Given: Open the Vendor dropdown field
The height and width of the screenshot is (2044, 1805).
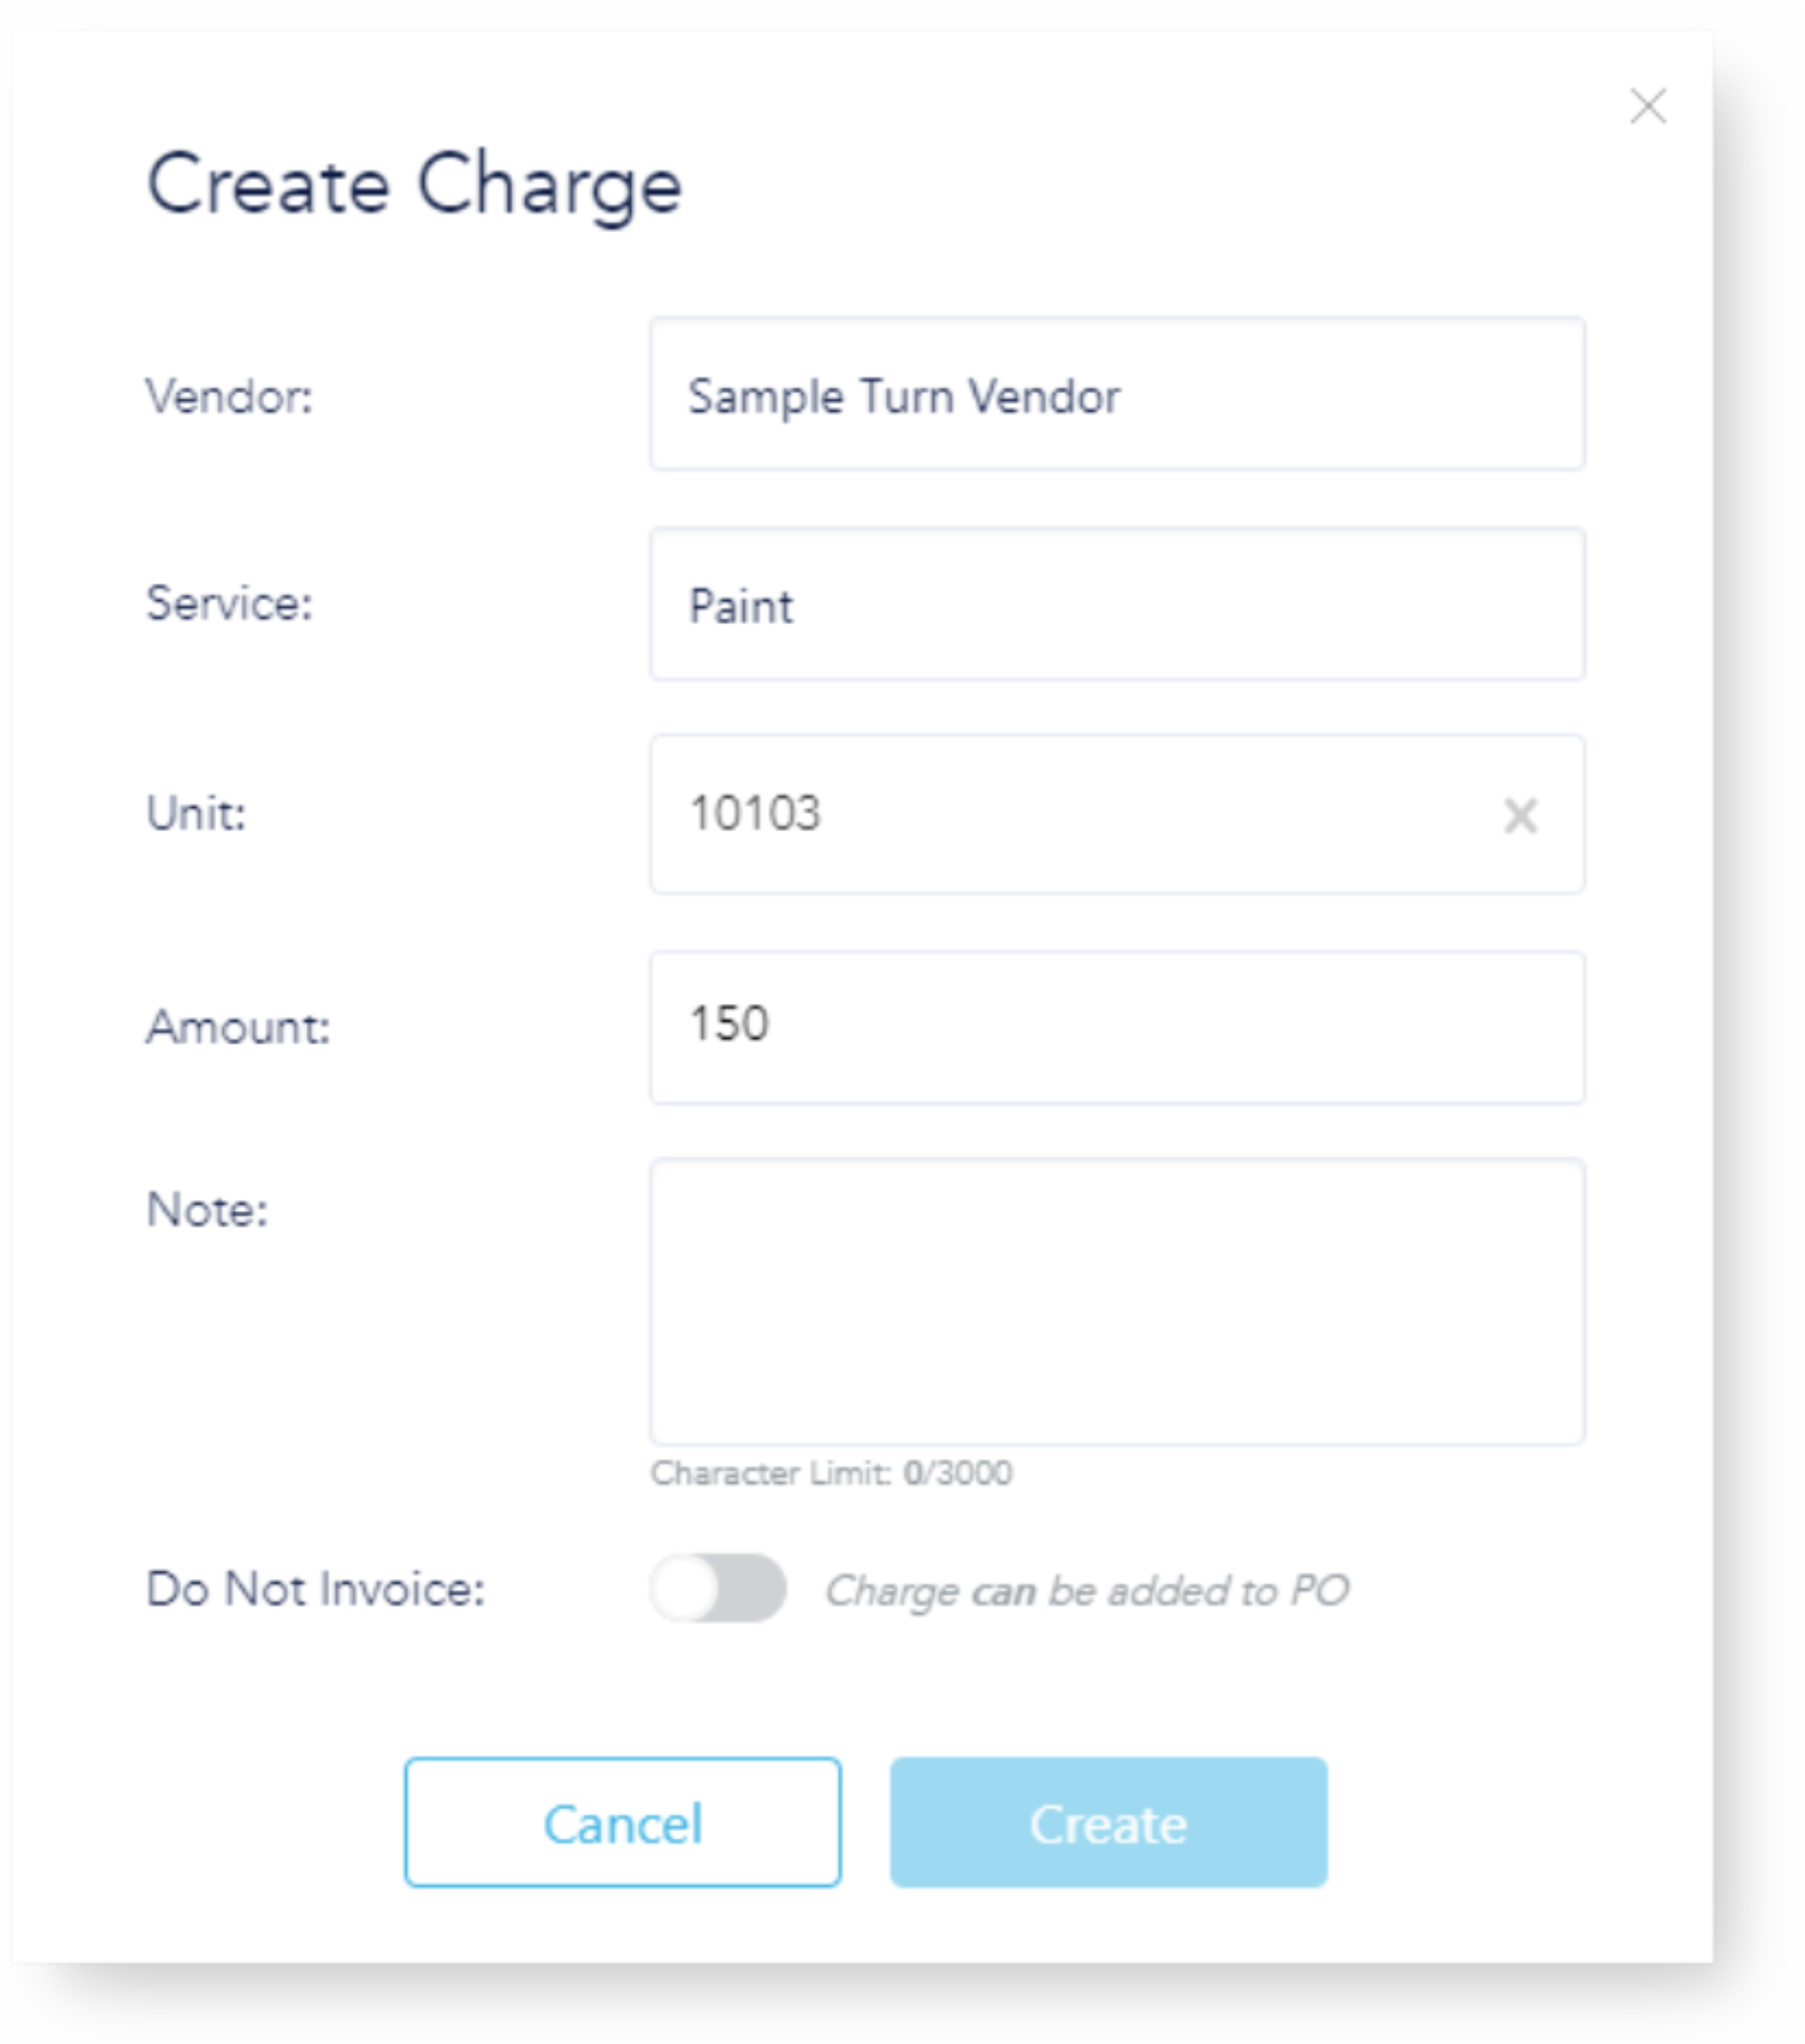Looking at the screenshot, I should [x=1116, y=394].
